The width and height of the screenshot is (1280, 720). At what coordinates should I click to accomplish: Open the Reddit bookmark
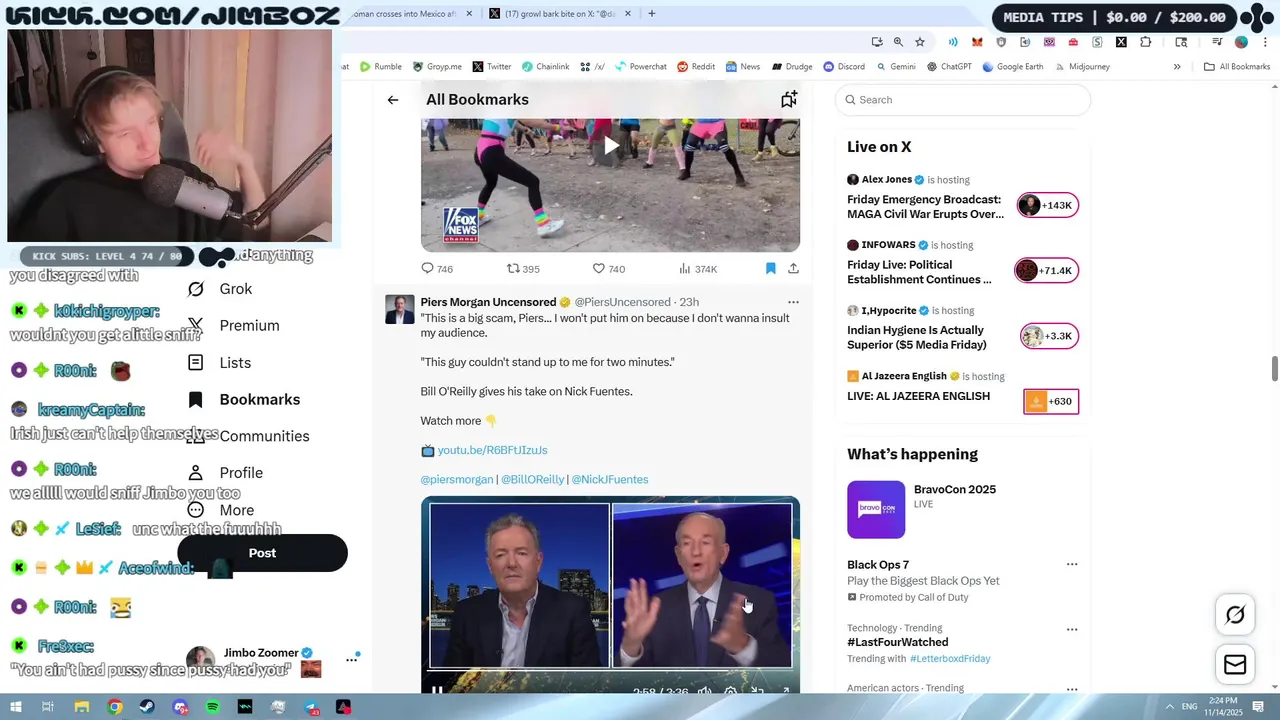tap(696, 67)
